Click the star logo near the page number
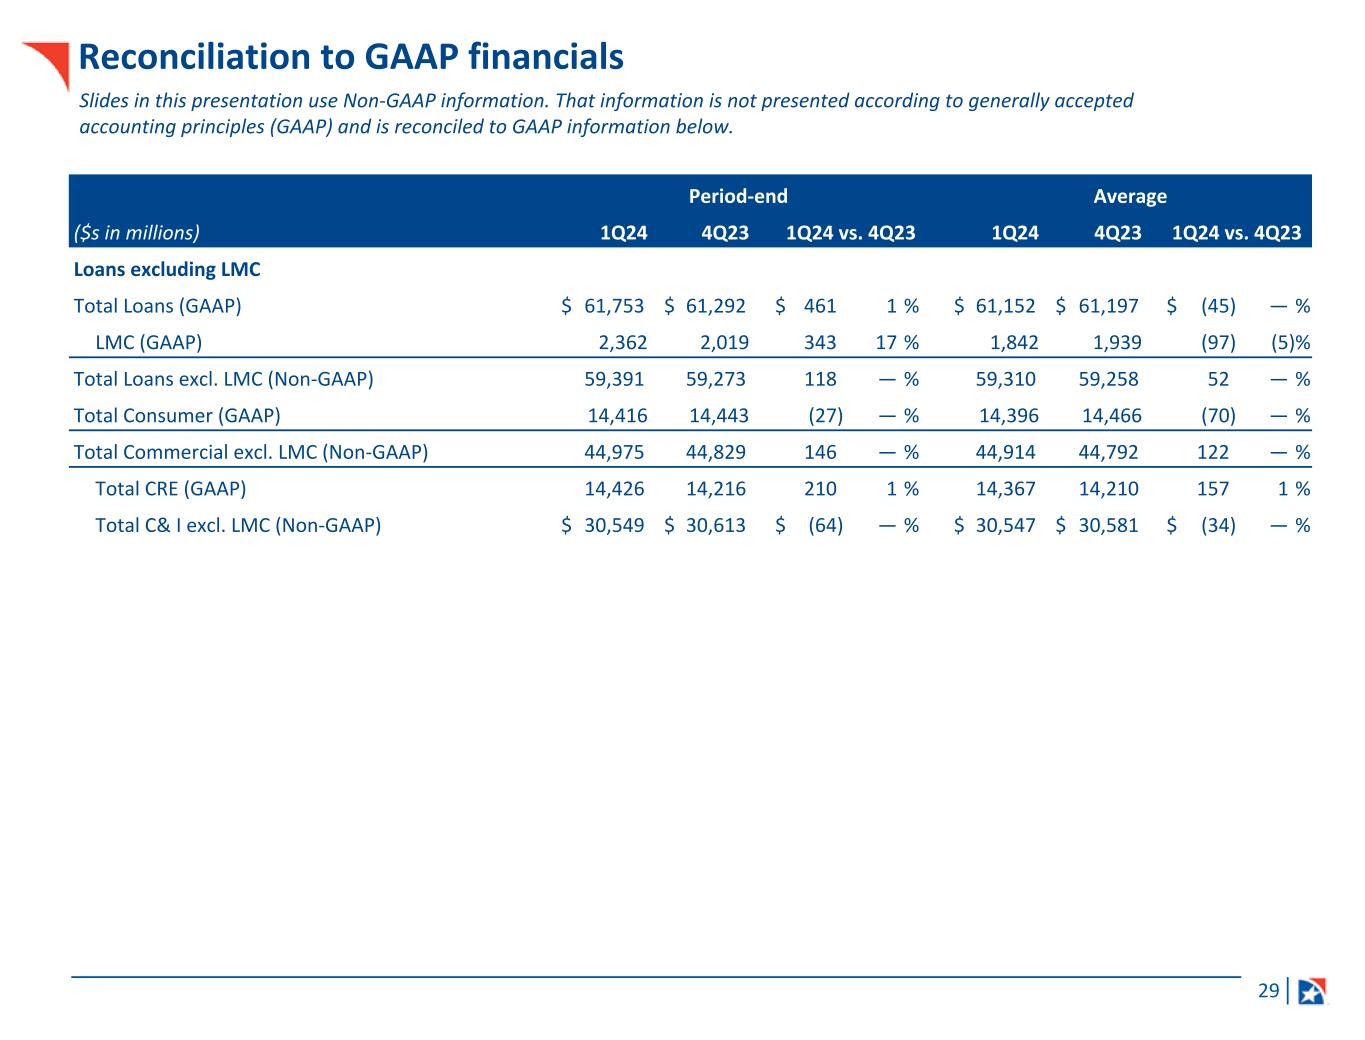The image size is (1365, 1040). [1311, 991]
